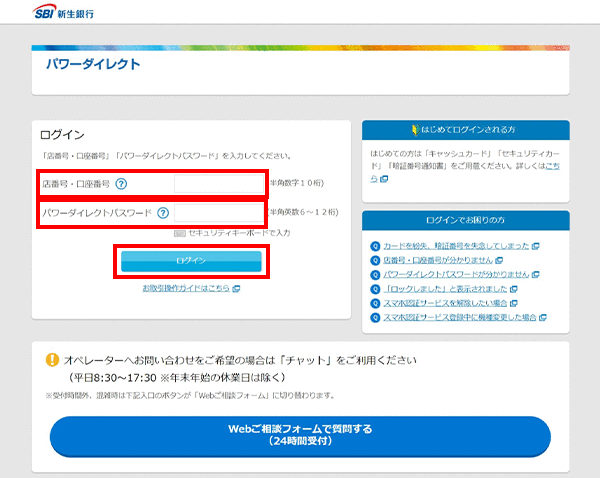Open お取引操作ガイドはこちら link
The height and width of the screenshot is (478, 600).
pyautogui.click(x=186, y=288)
